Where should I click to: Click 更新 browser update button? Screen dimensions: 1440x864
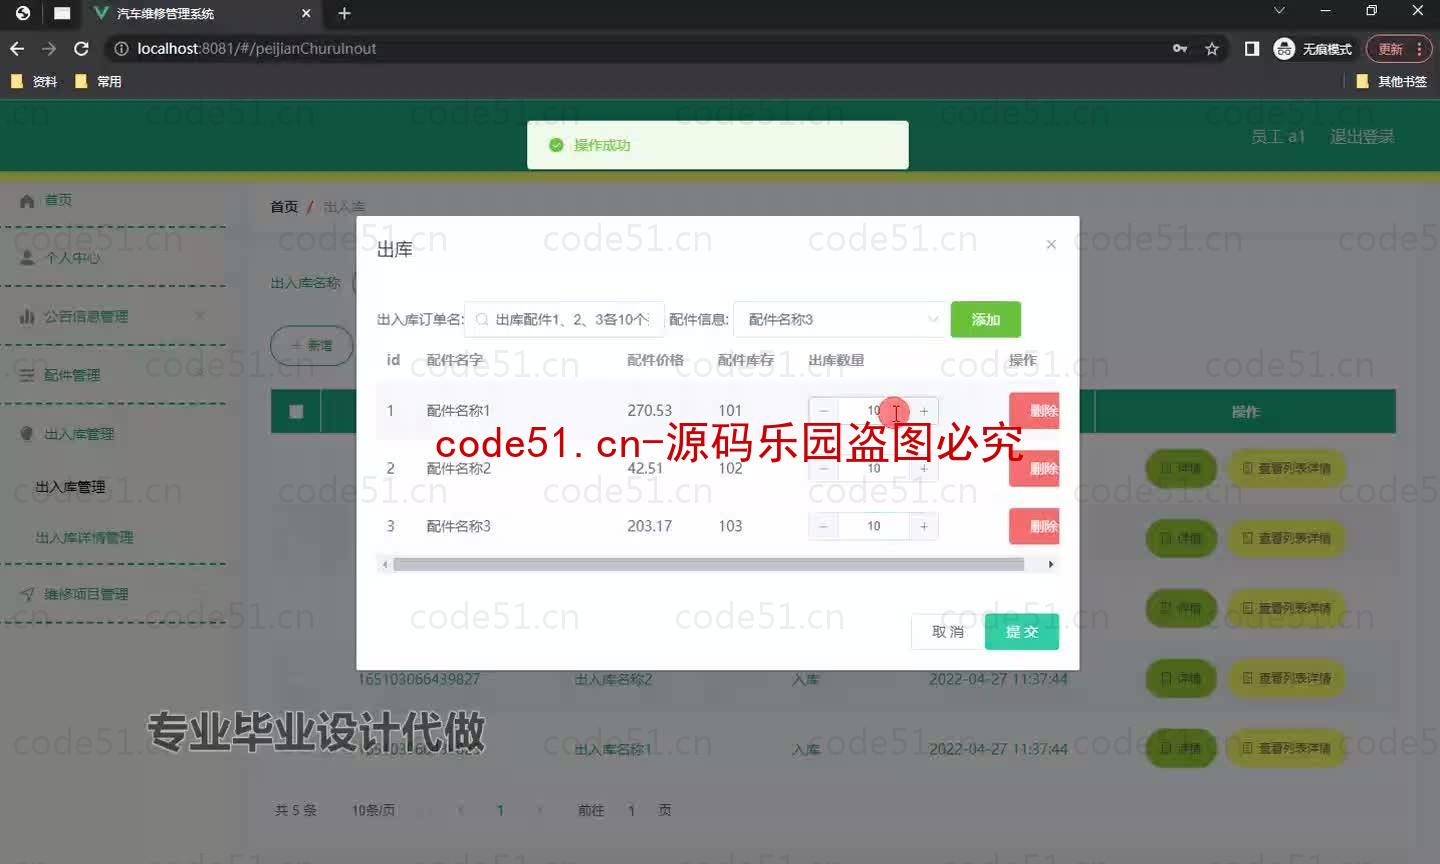tap(1400, 48)
